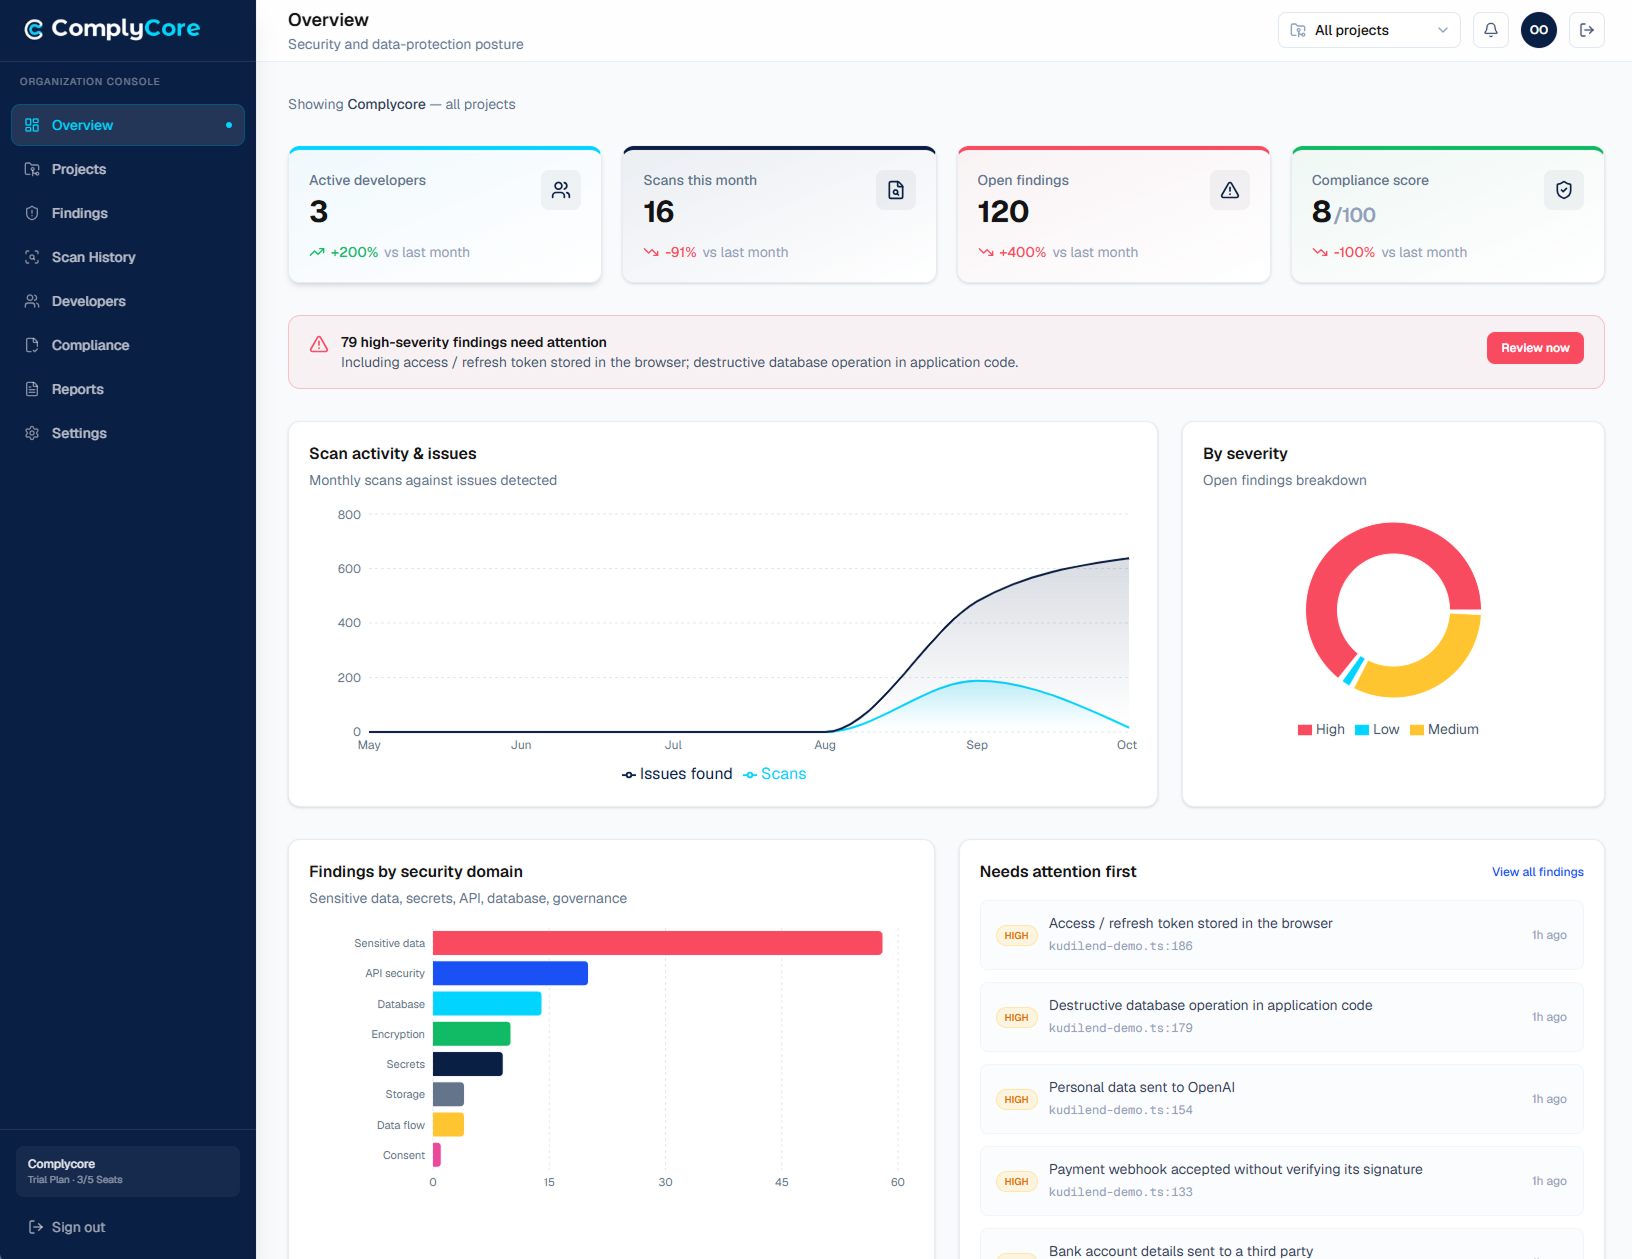Toggle the Low legend in severity chart
The image size is (1632, 1259).
(x=1377, y=730)
